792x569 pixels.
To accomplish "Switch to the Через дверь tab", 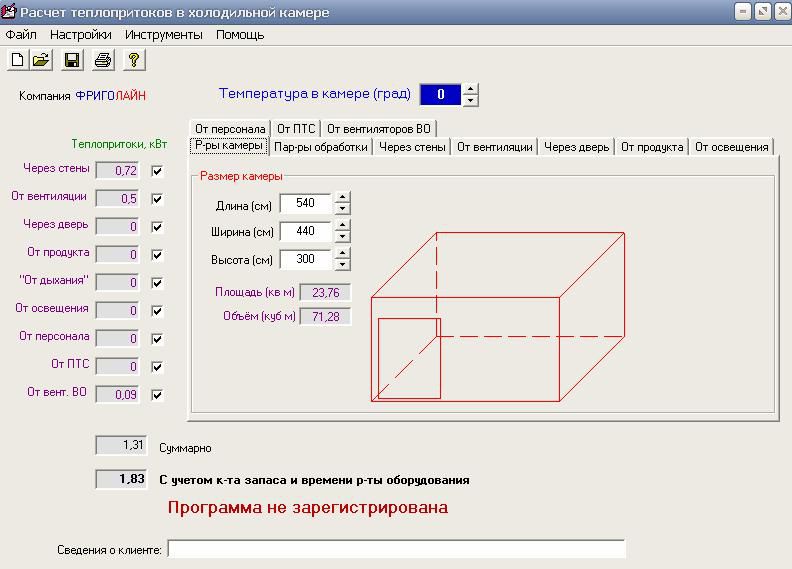I will (x=576, y=147).
